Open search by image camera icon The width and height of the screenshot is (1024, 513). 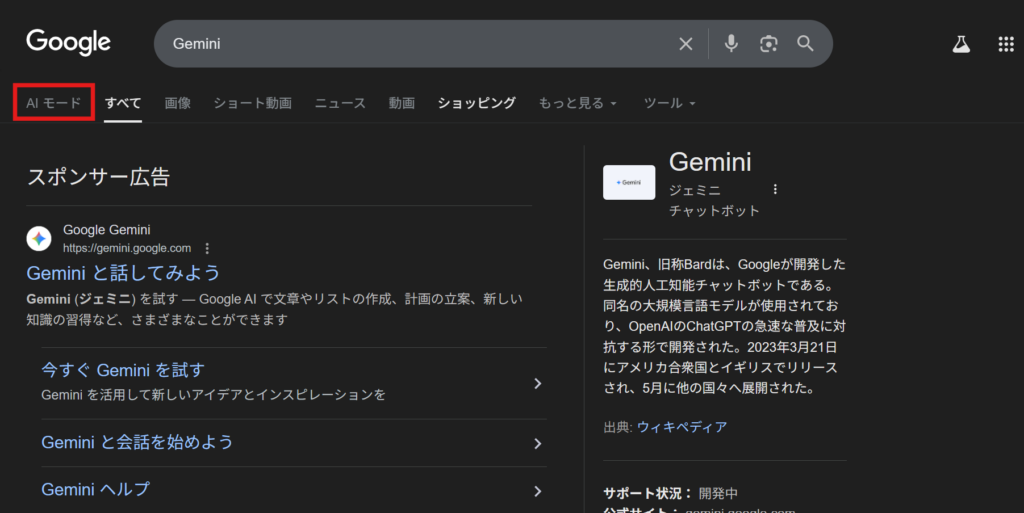(768, 44)
